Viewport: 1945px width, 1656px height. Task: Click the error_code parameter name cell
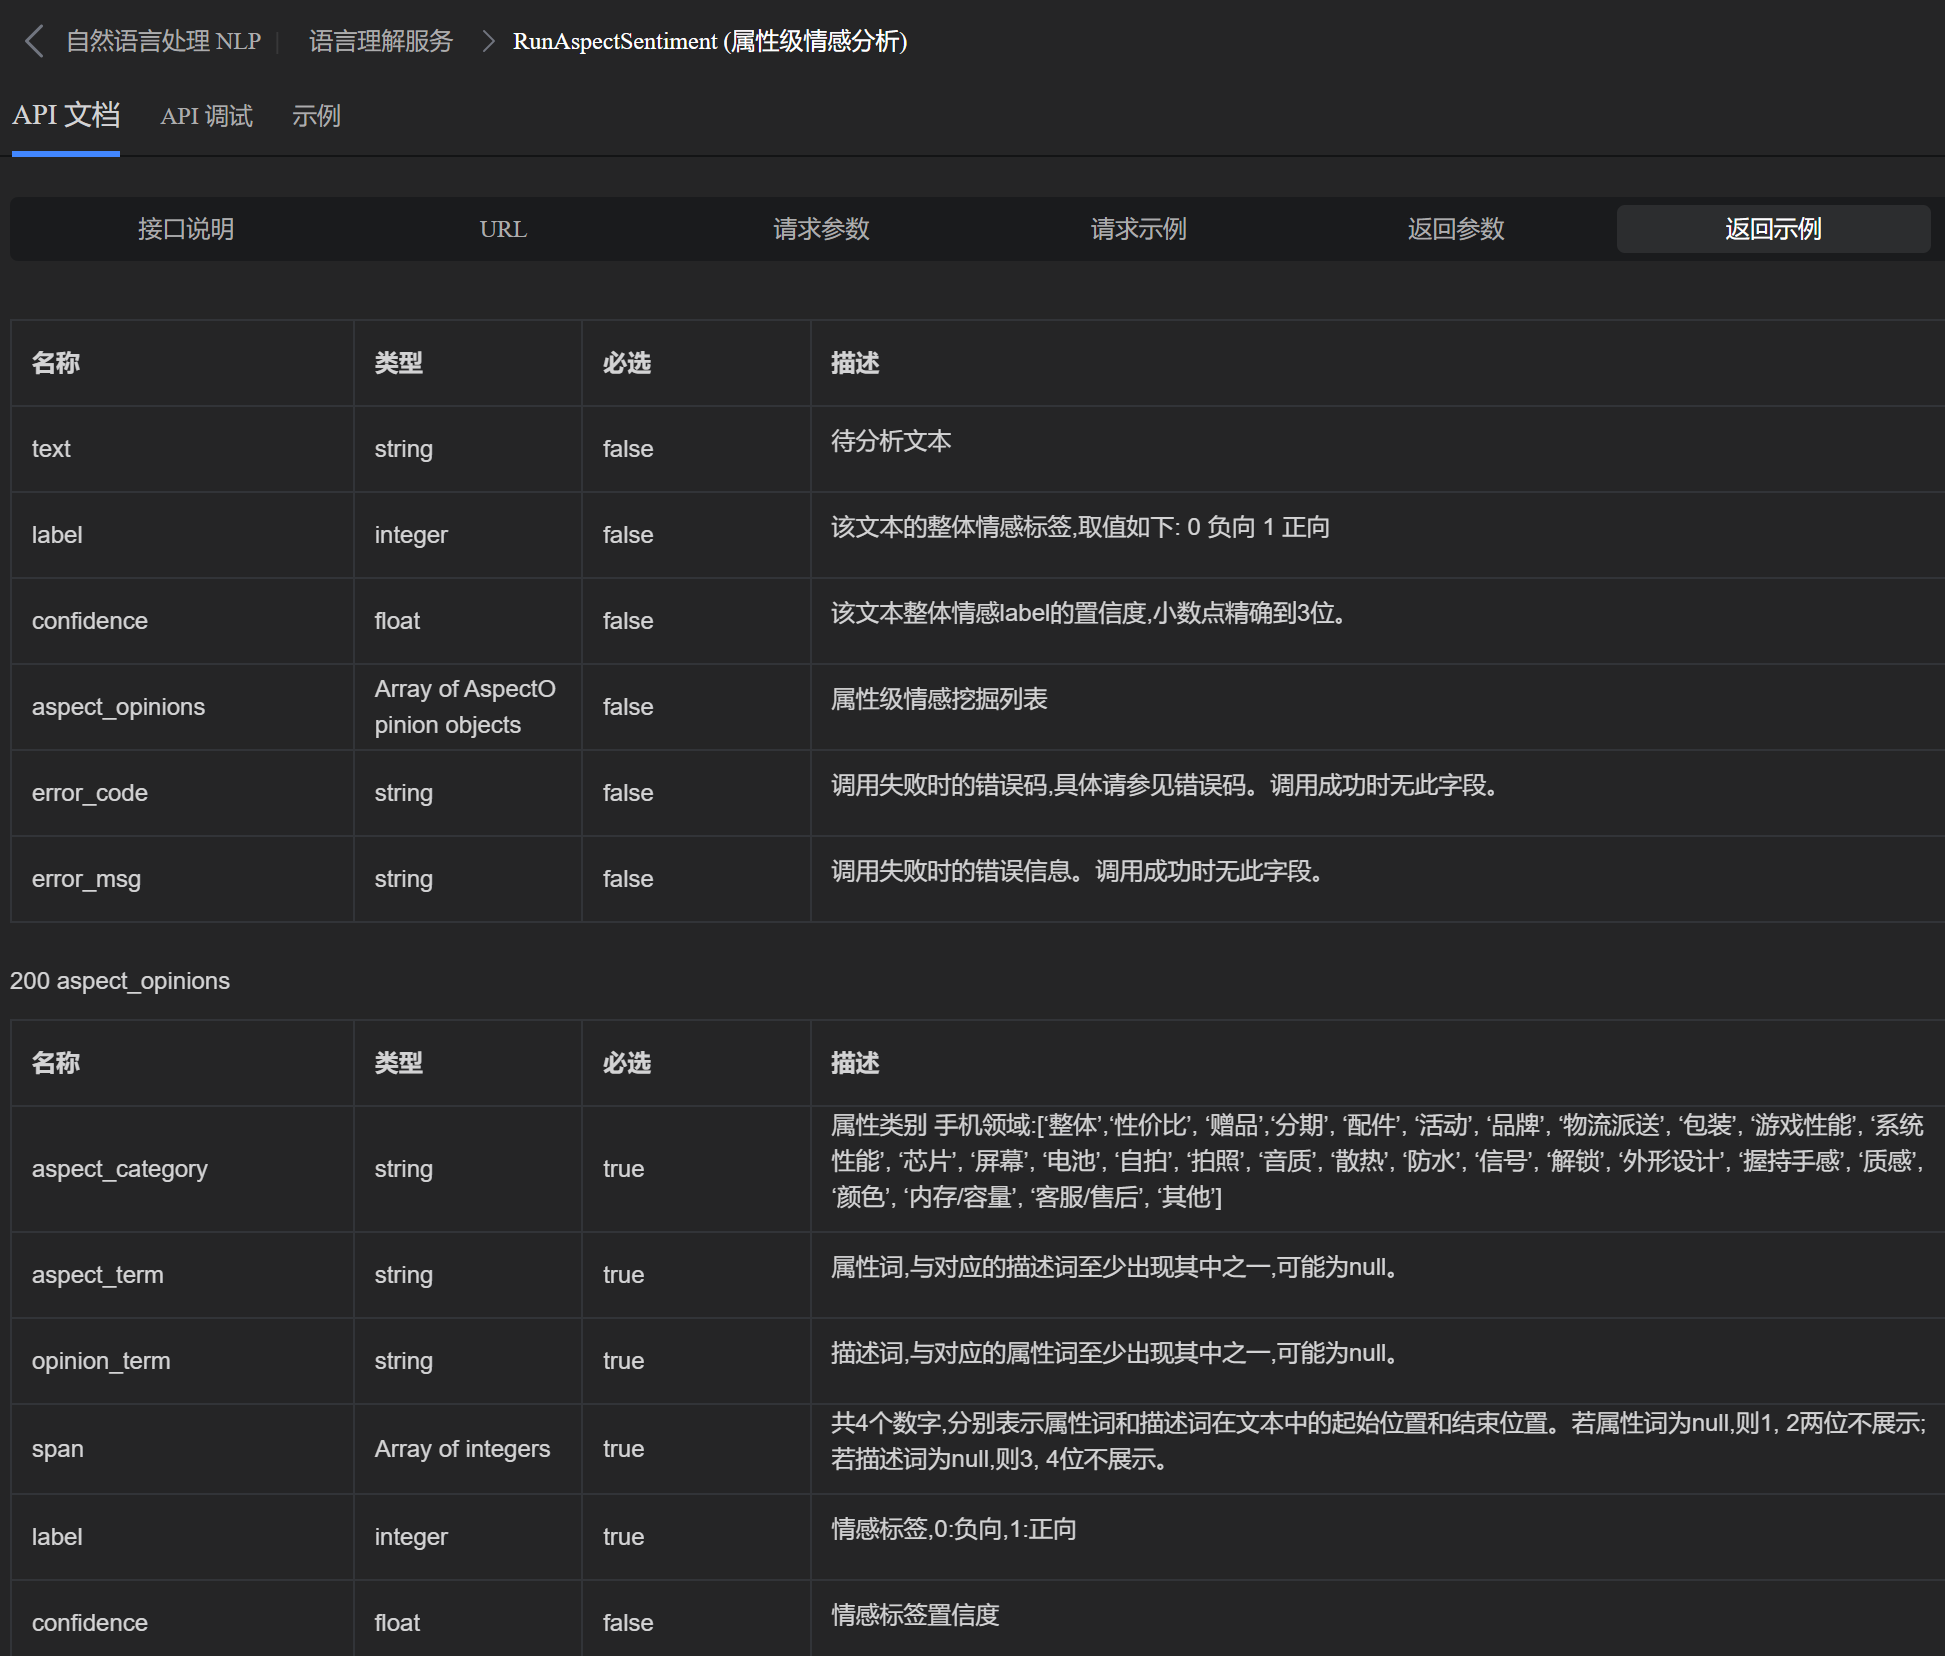click(x=90, y=793)
